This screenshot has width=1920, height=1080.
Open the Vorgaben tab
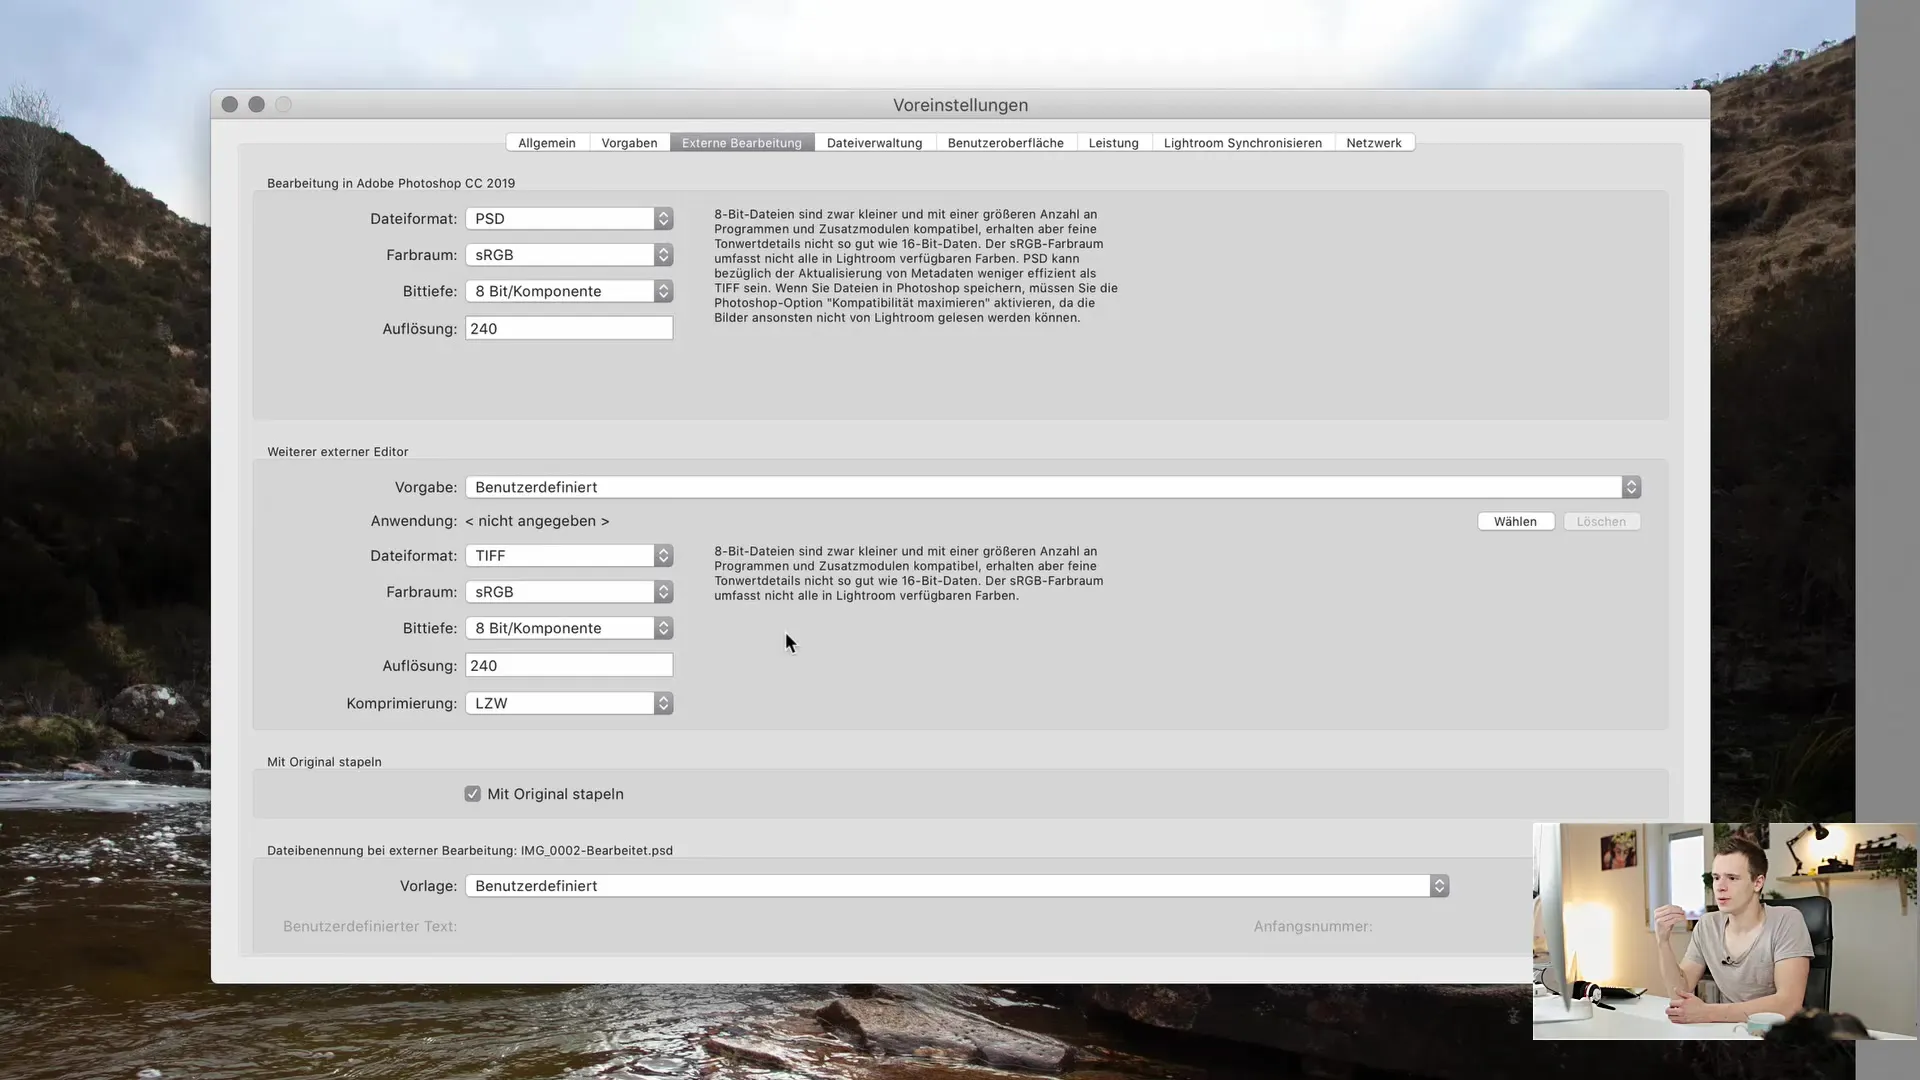coord(629,143)
